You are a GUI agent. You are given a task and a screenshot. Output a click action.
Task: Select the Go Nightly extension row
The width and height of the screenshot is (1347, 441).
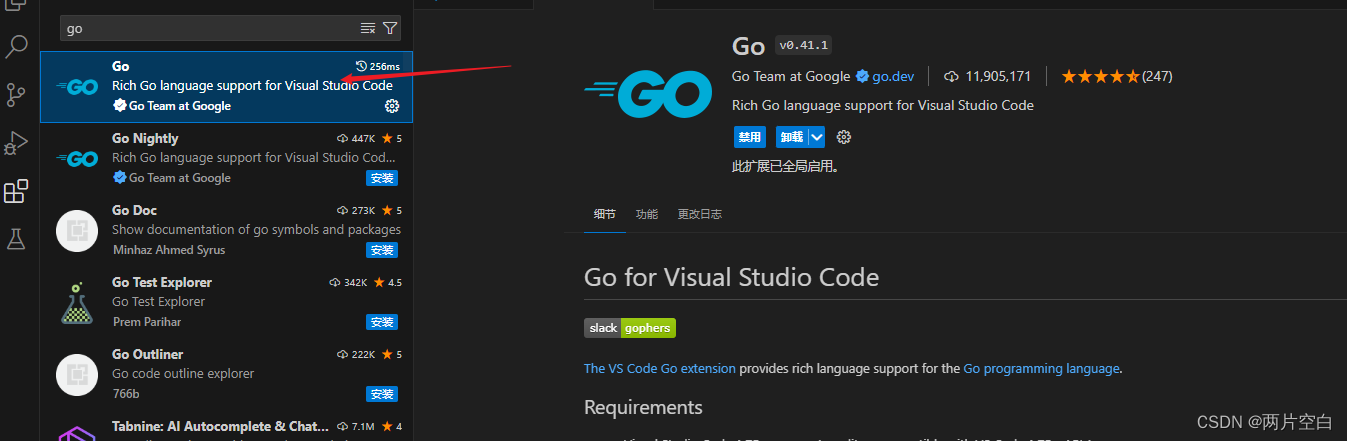(x=226, y=158)
